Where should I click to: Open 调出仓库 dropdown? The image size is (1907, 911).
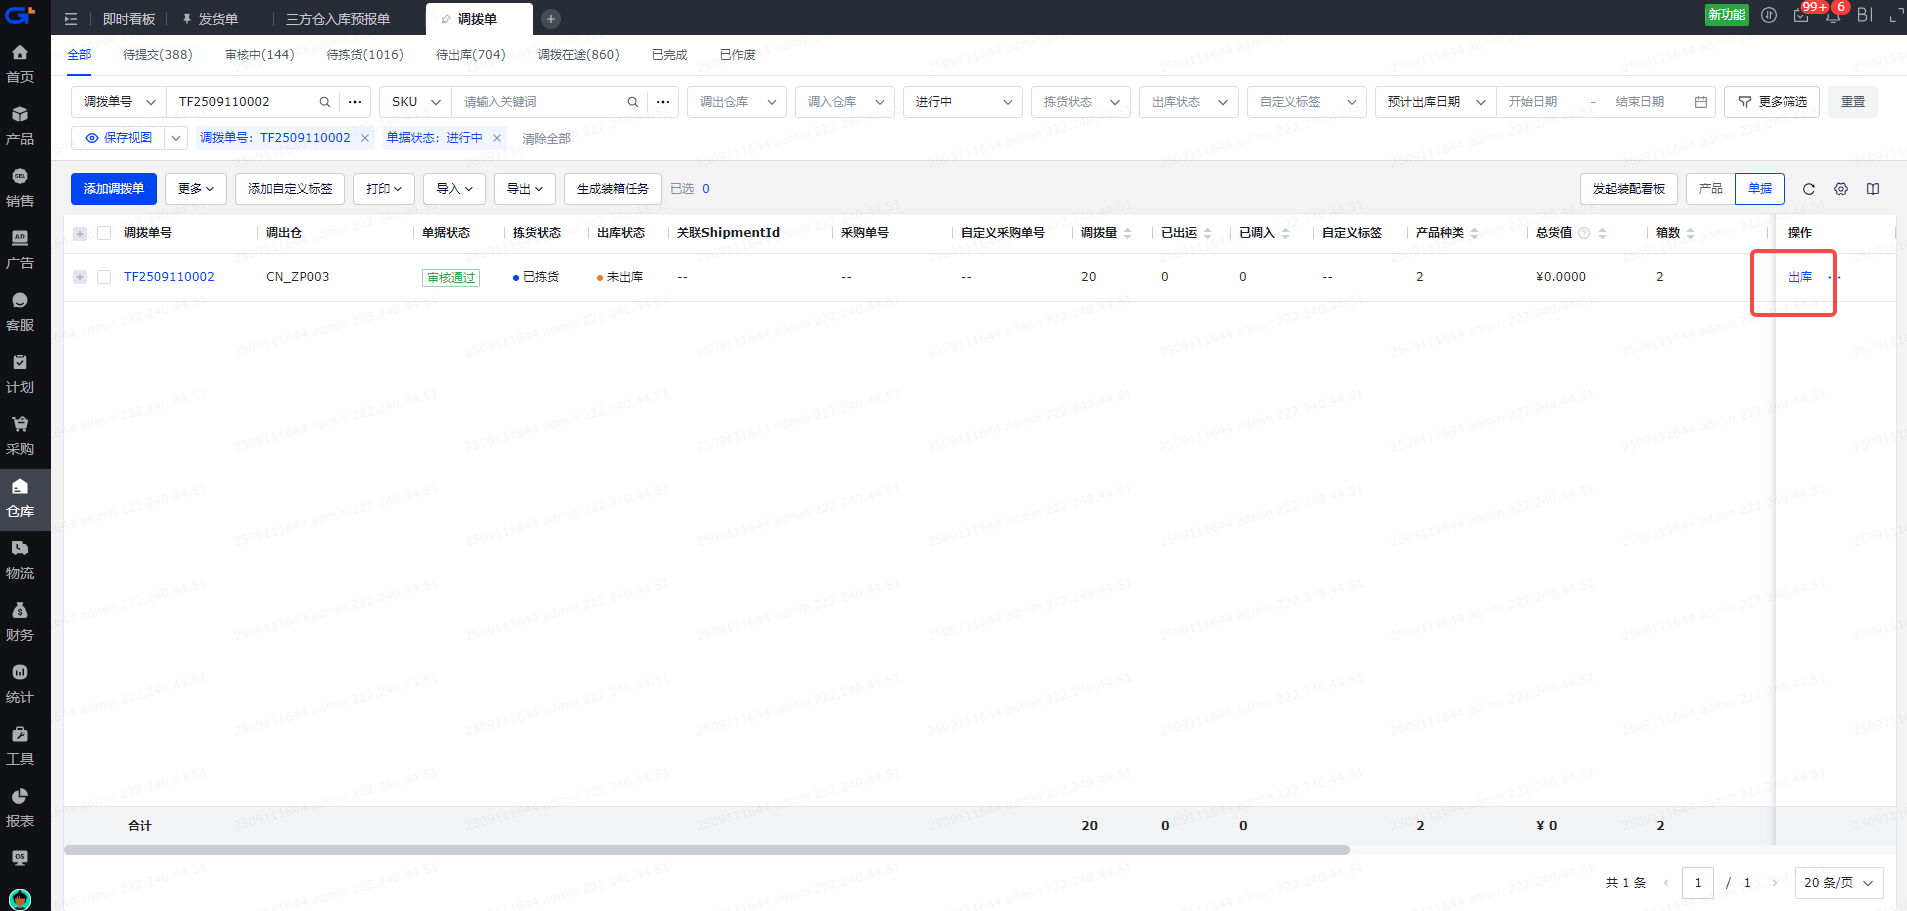tap(737, 102)
